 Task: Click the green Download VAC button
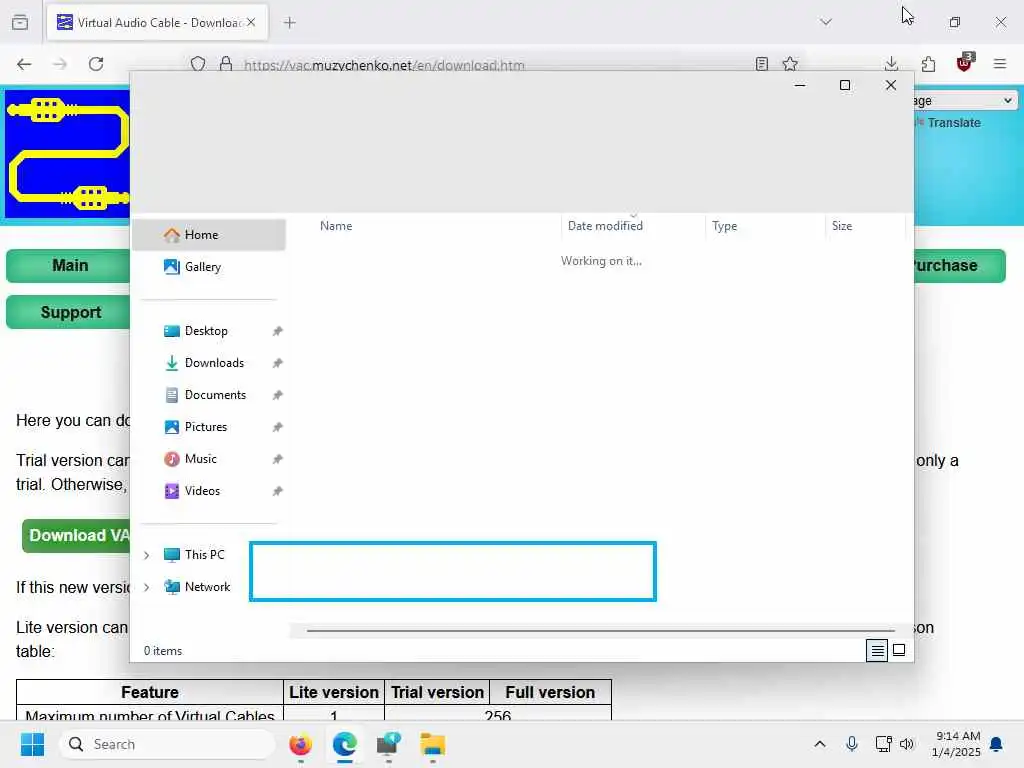click(76, 536)
